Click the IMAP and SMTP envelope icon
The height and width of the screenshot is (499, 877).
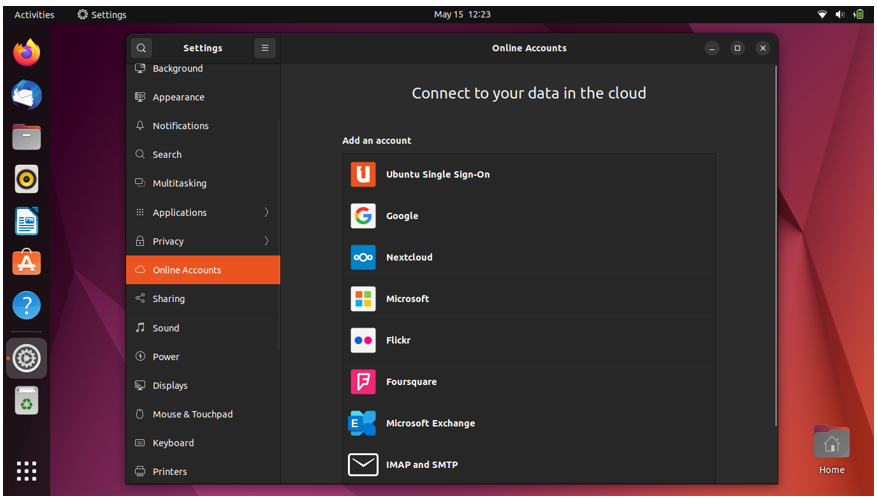coord(363,464)
